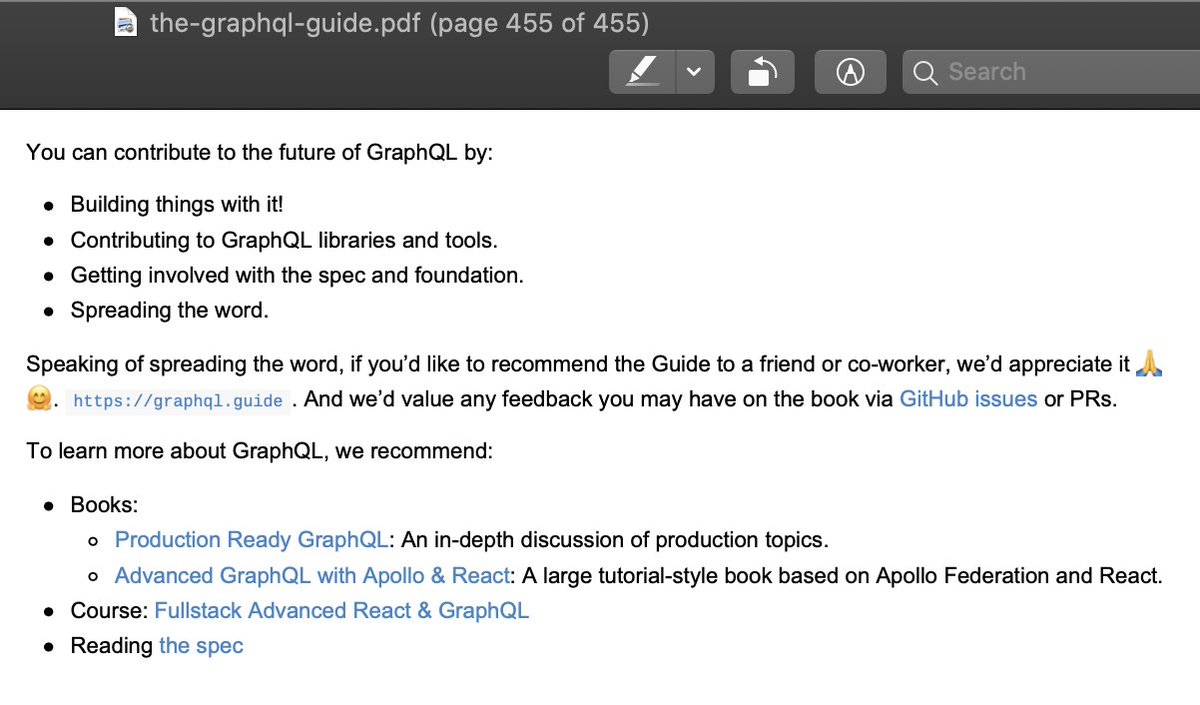This screenshot has height=705, width=1200.
Task: Click the Rotate page button
Action: [762, 72]
